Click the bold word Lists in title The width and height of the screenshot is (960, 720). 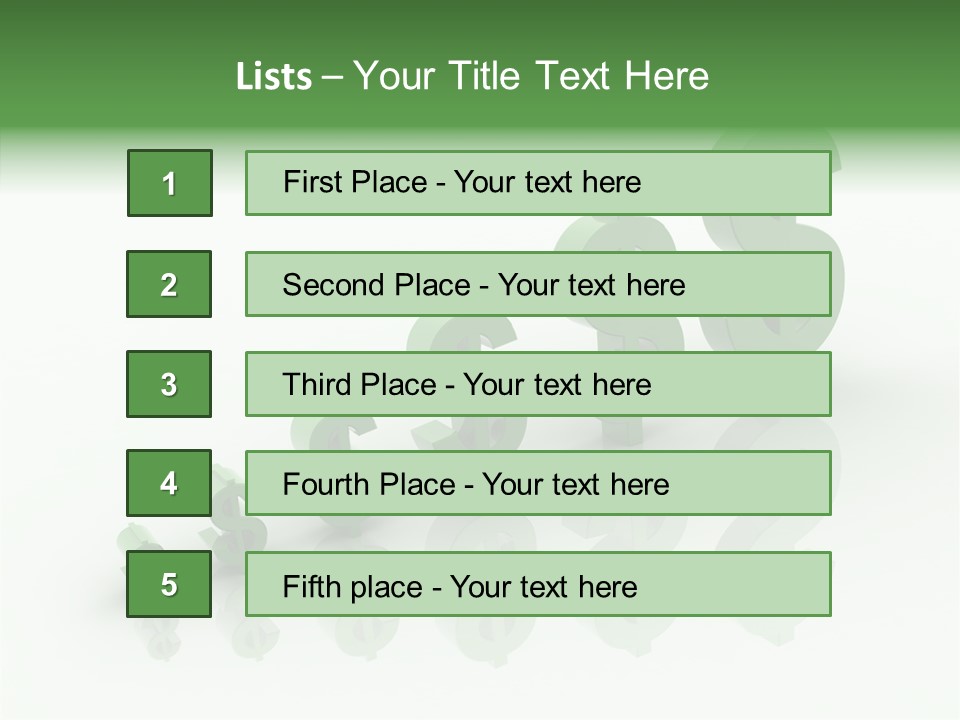[x=274, y=76]
